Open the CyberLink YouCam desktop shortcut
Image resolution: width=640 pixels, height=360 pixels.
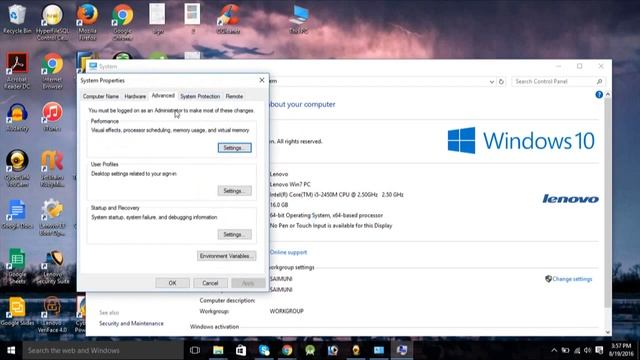[17, 168]
